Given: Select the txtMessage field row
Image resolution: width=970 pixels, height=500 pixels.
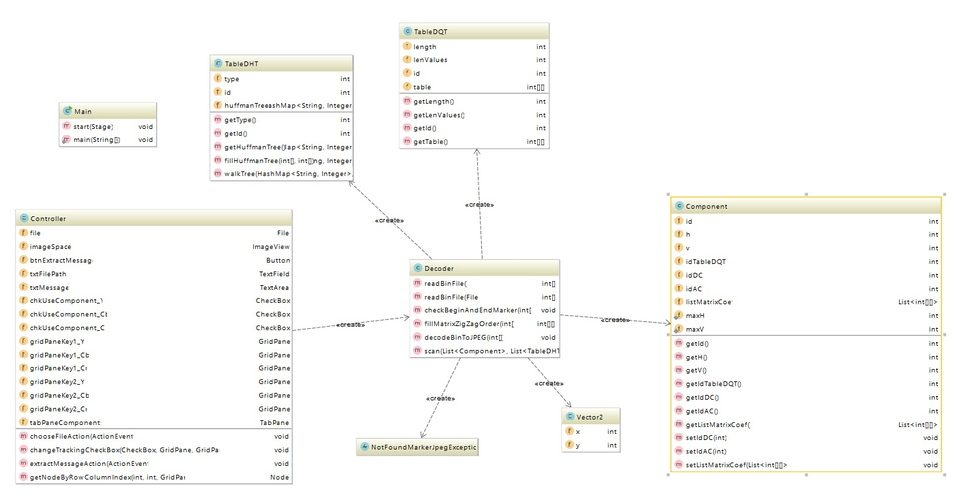Looking at the screenshot, I should (154, 288).
